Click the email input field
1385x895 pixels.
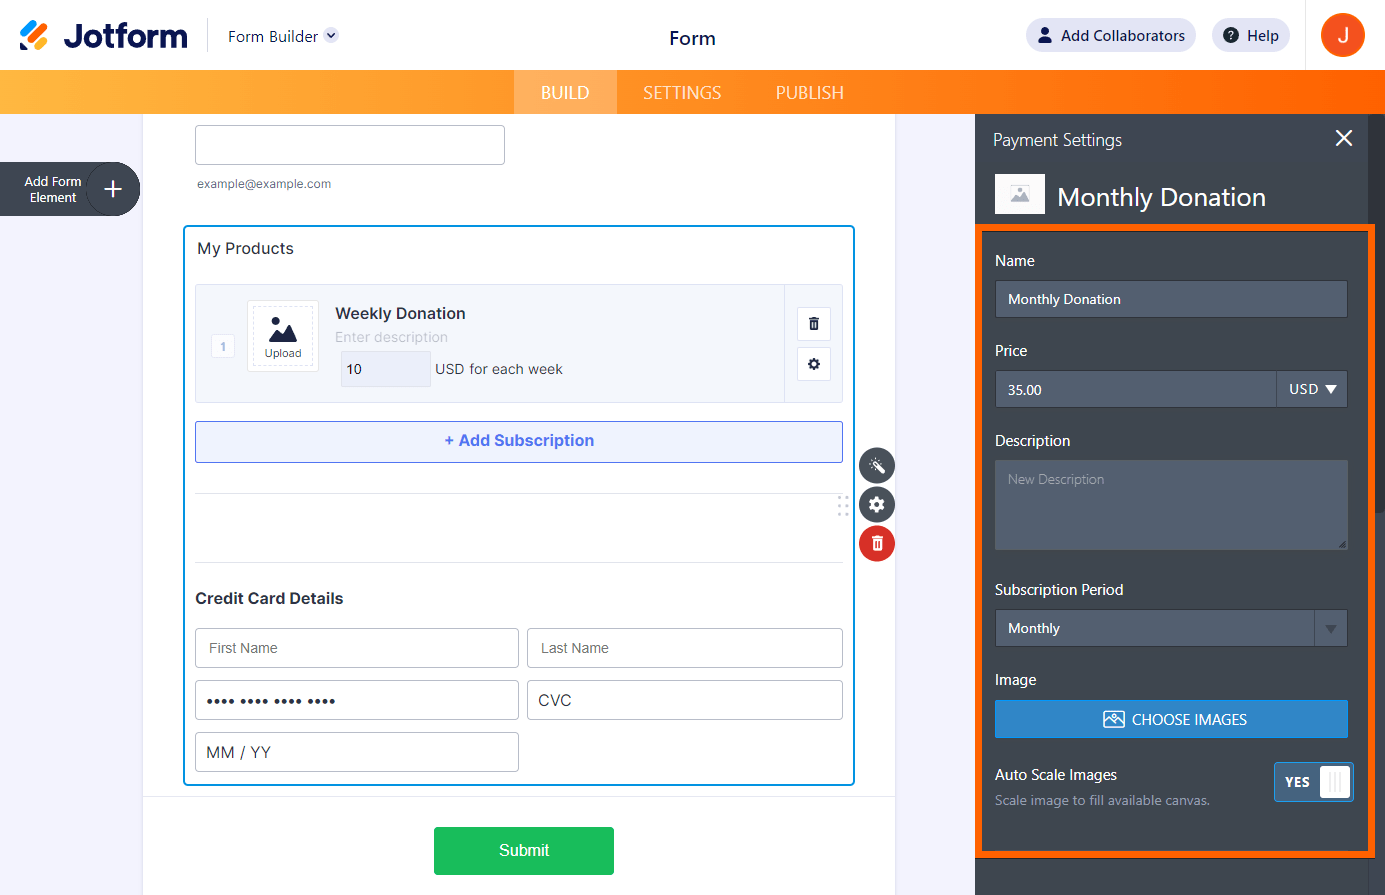(350, 145)
